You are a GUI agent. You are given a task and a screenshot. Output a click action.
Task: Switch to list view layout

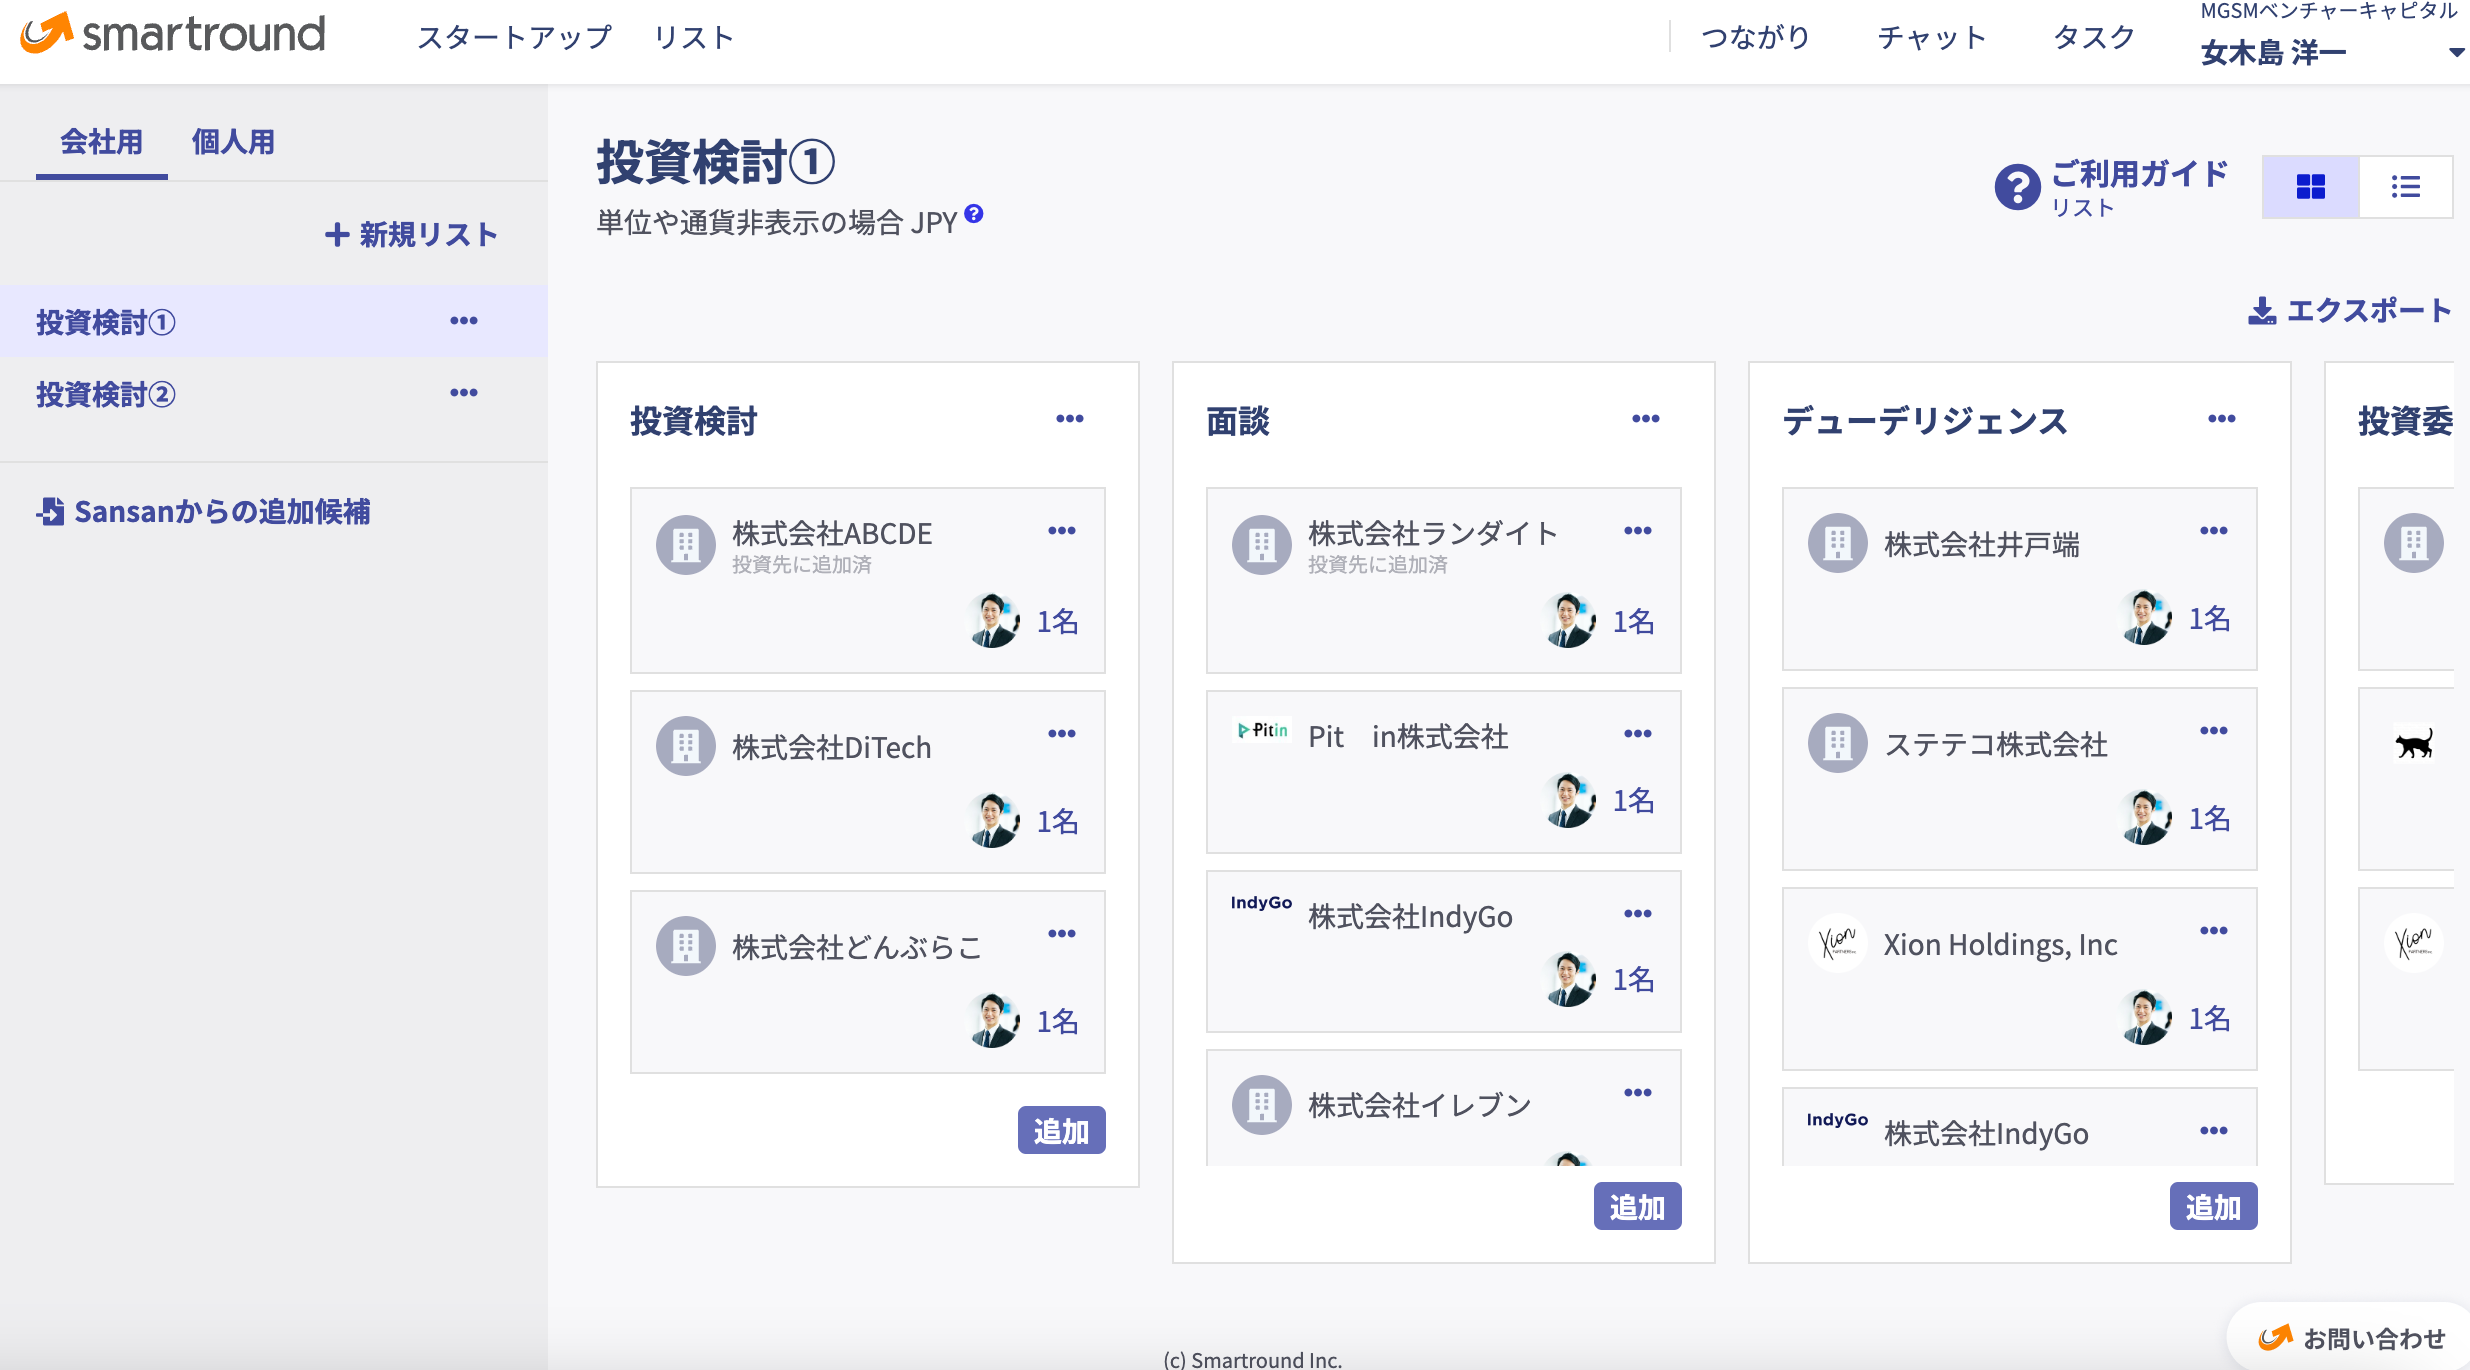[x=2405, y=187]
